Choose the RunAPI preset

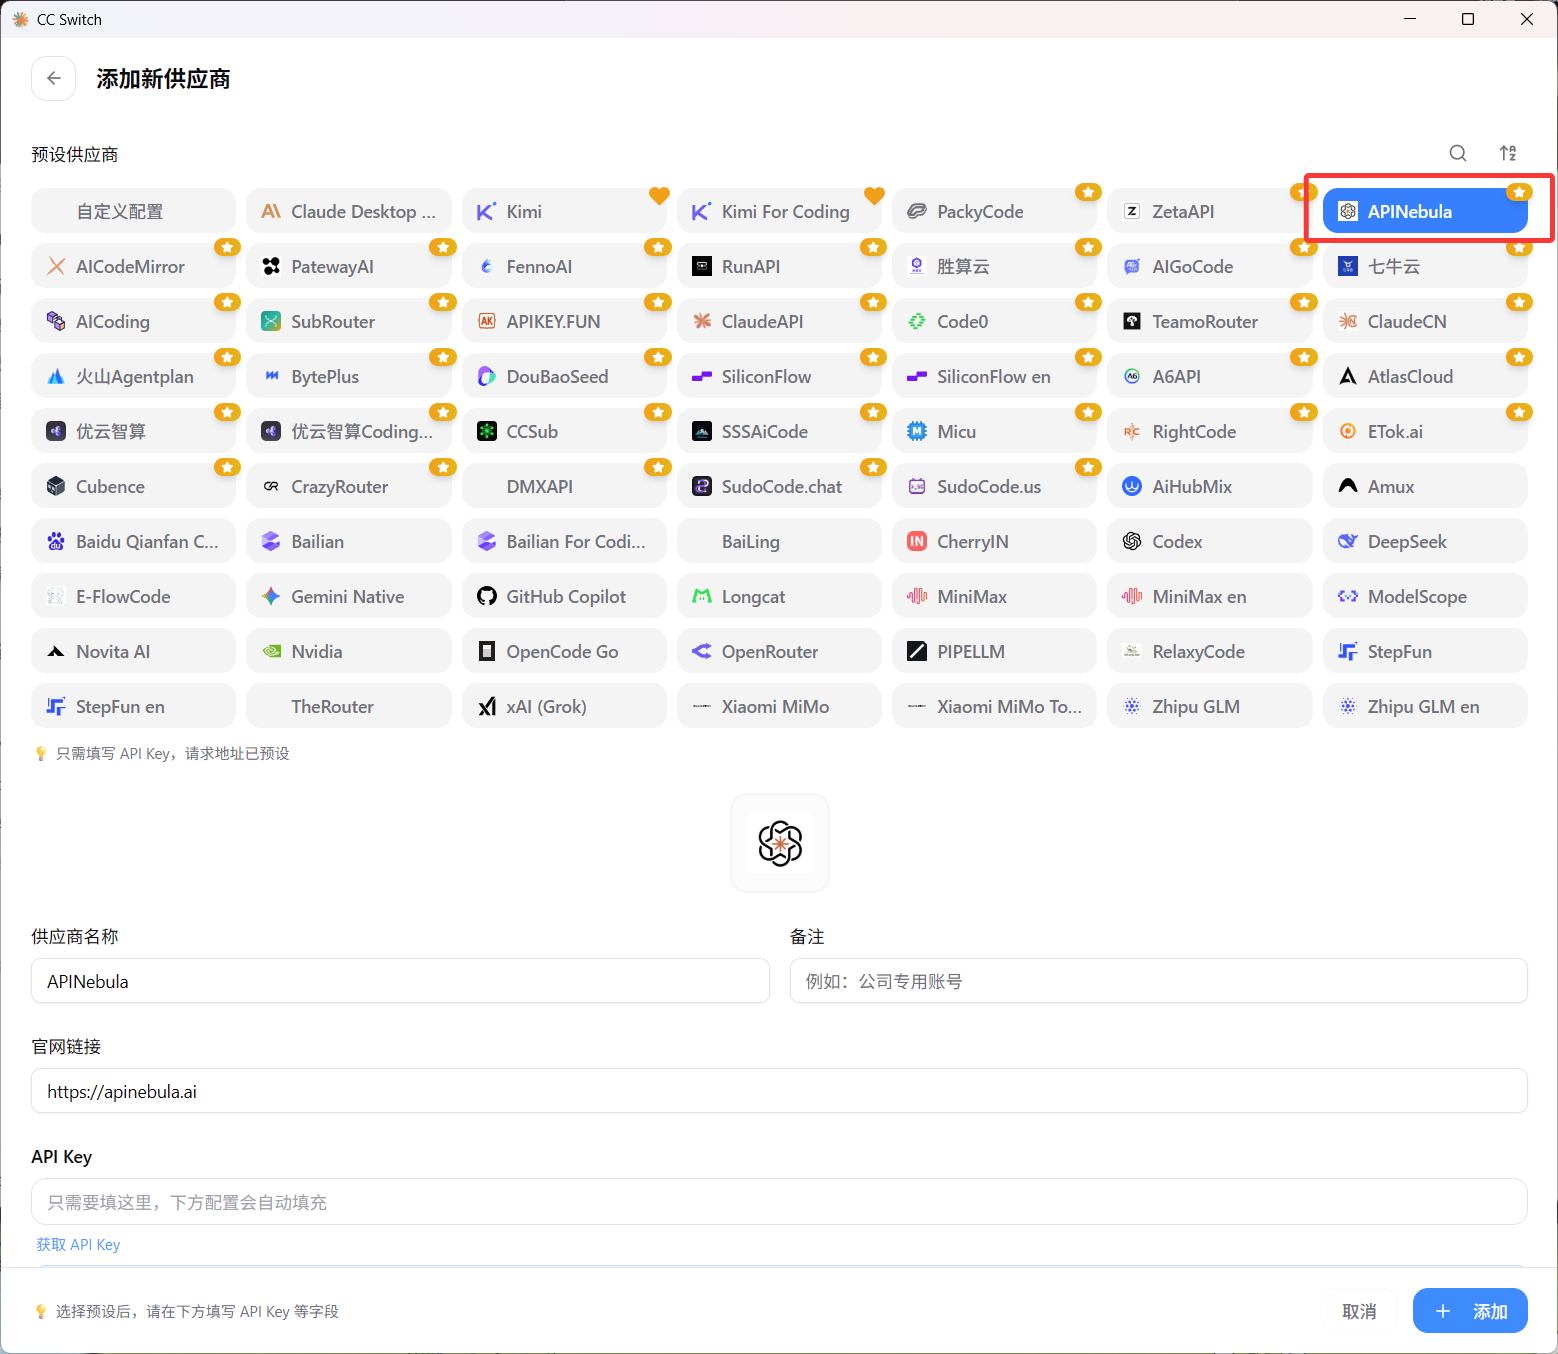point(779,266)
